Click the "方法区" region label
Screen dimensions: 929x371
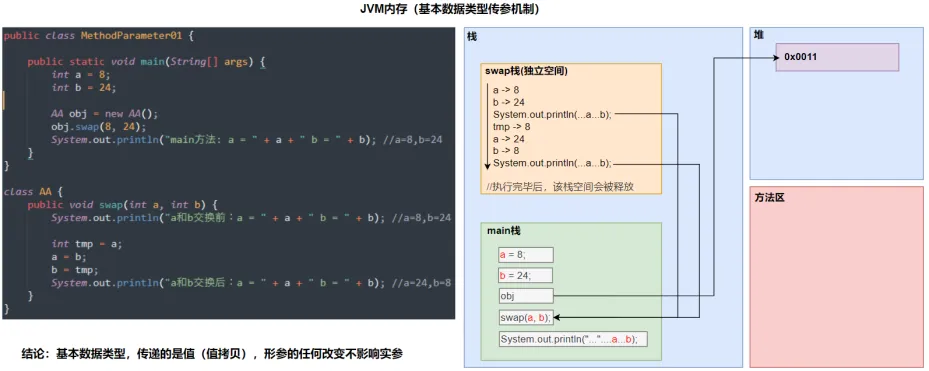(769, 197)
